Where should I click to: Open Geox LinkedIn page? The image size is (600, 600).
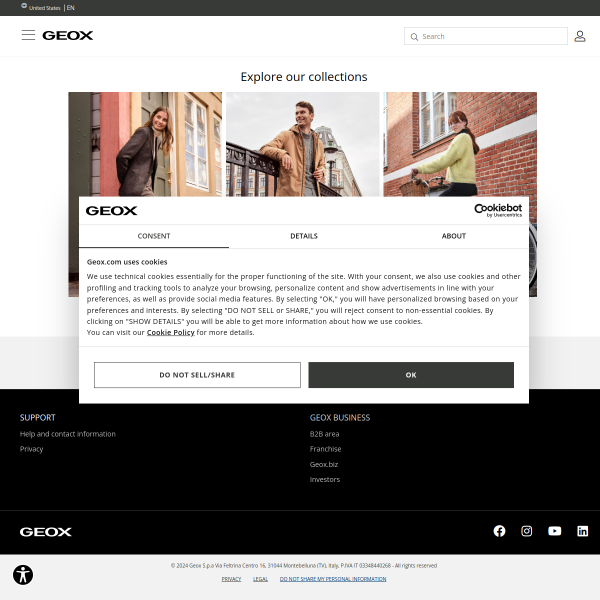[582, 531]
